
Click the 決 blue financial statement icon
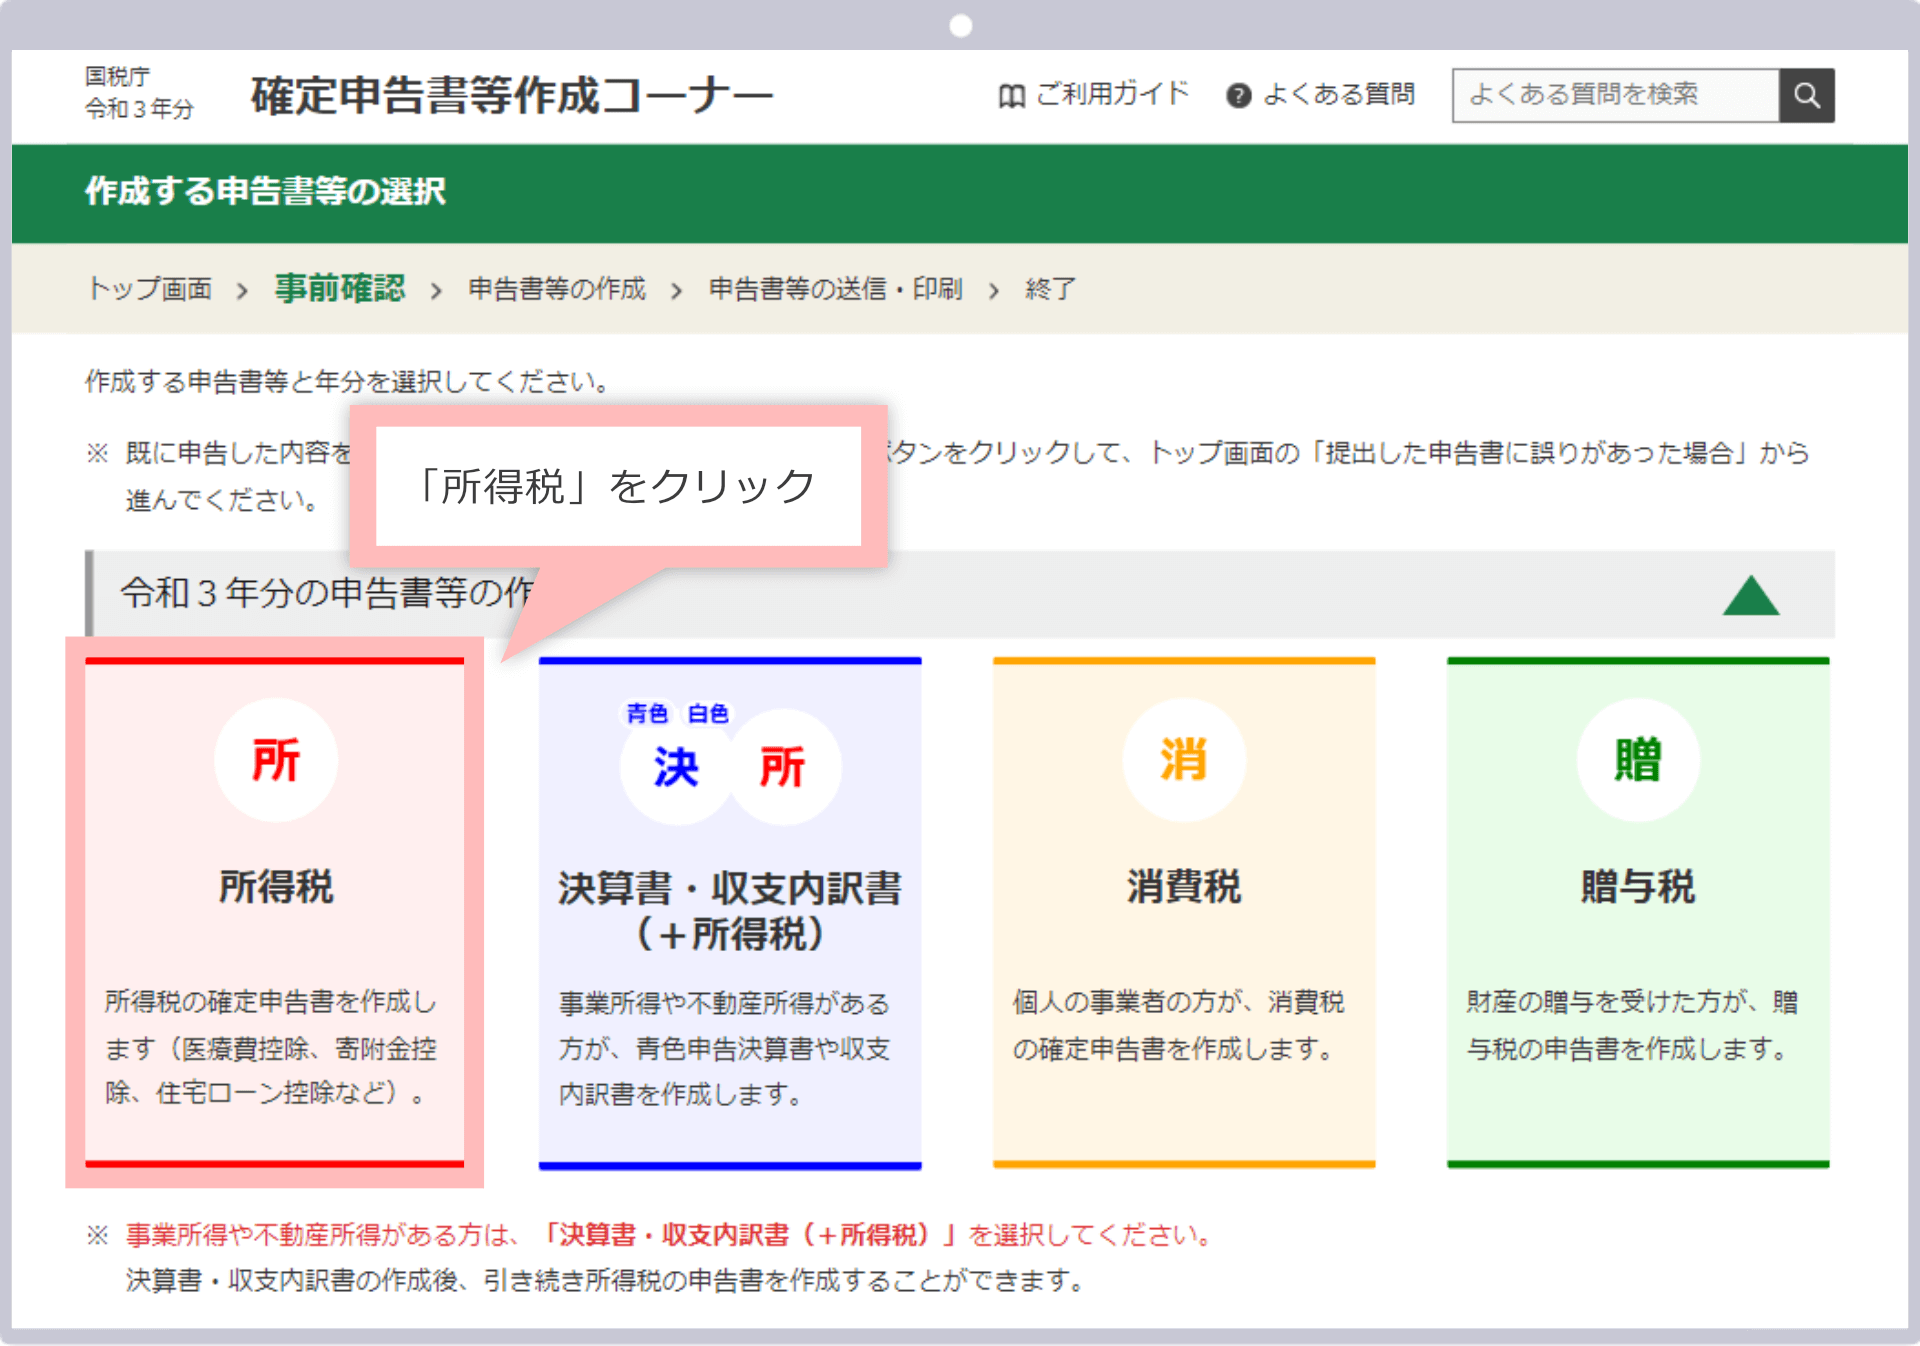click(676, 768)
